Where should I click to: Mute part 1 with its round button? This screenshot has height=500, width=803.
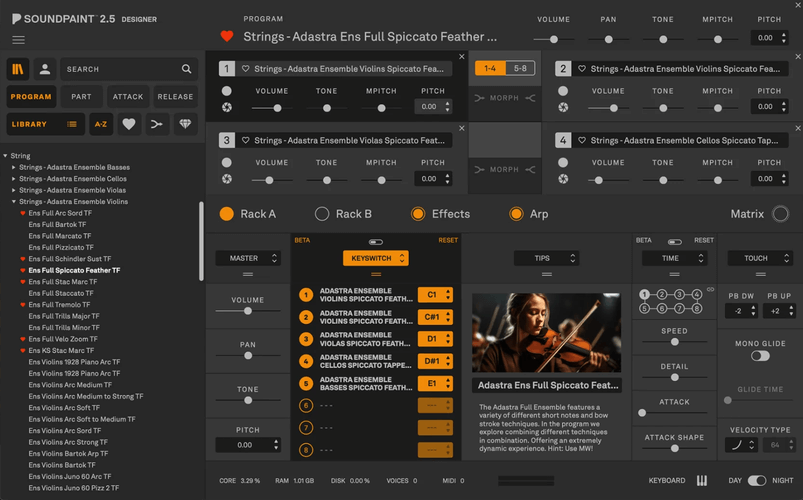coord(226,91)
